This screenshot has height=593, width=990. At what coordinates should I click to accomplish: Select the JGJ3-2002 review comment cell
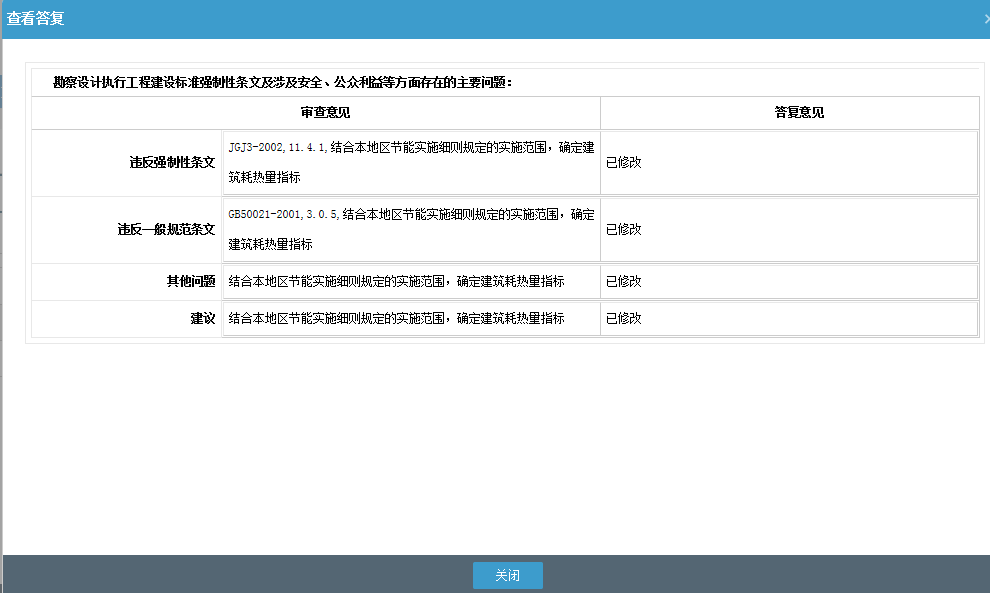408,162
